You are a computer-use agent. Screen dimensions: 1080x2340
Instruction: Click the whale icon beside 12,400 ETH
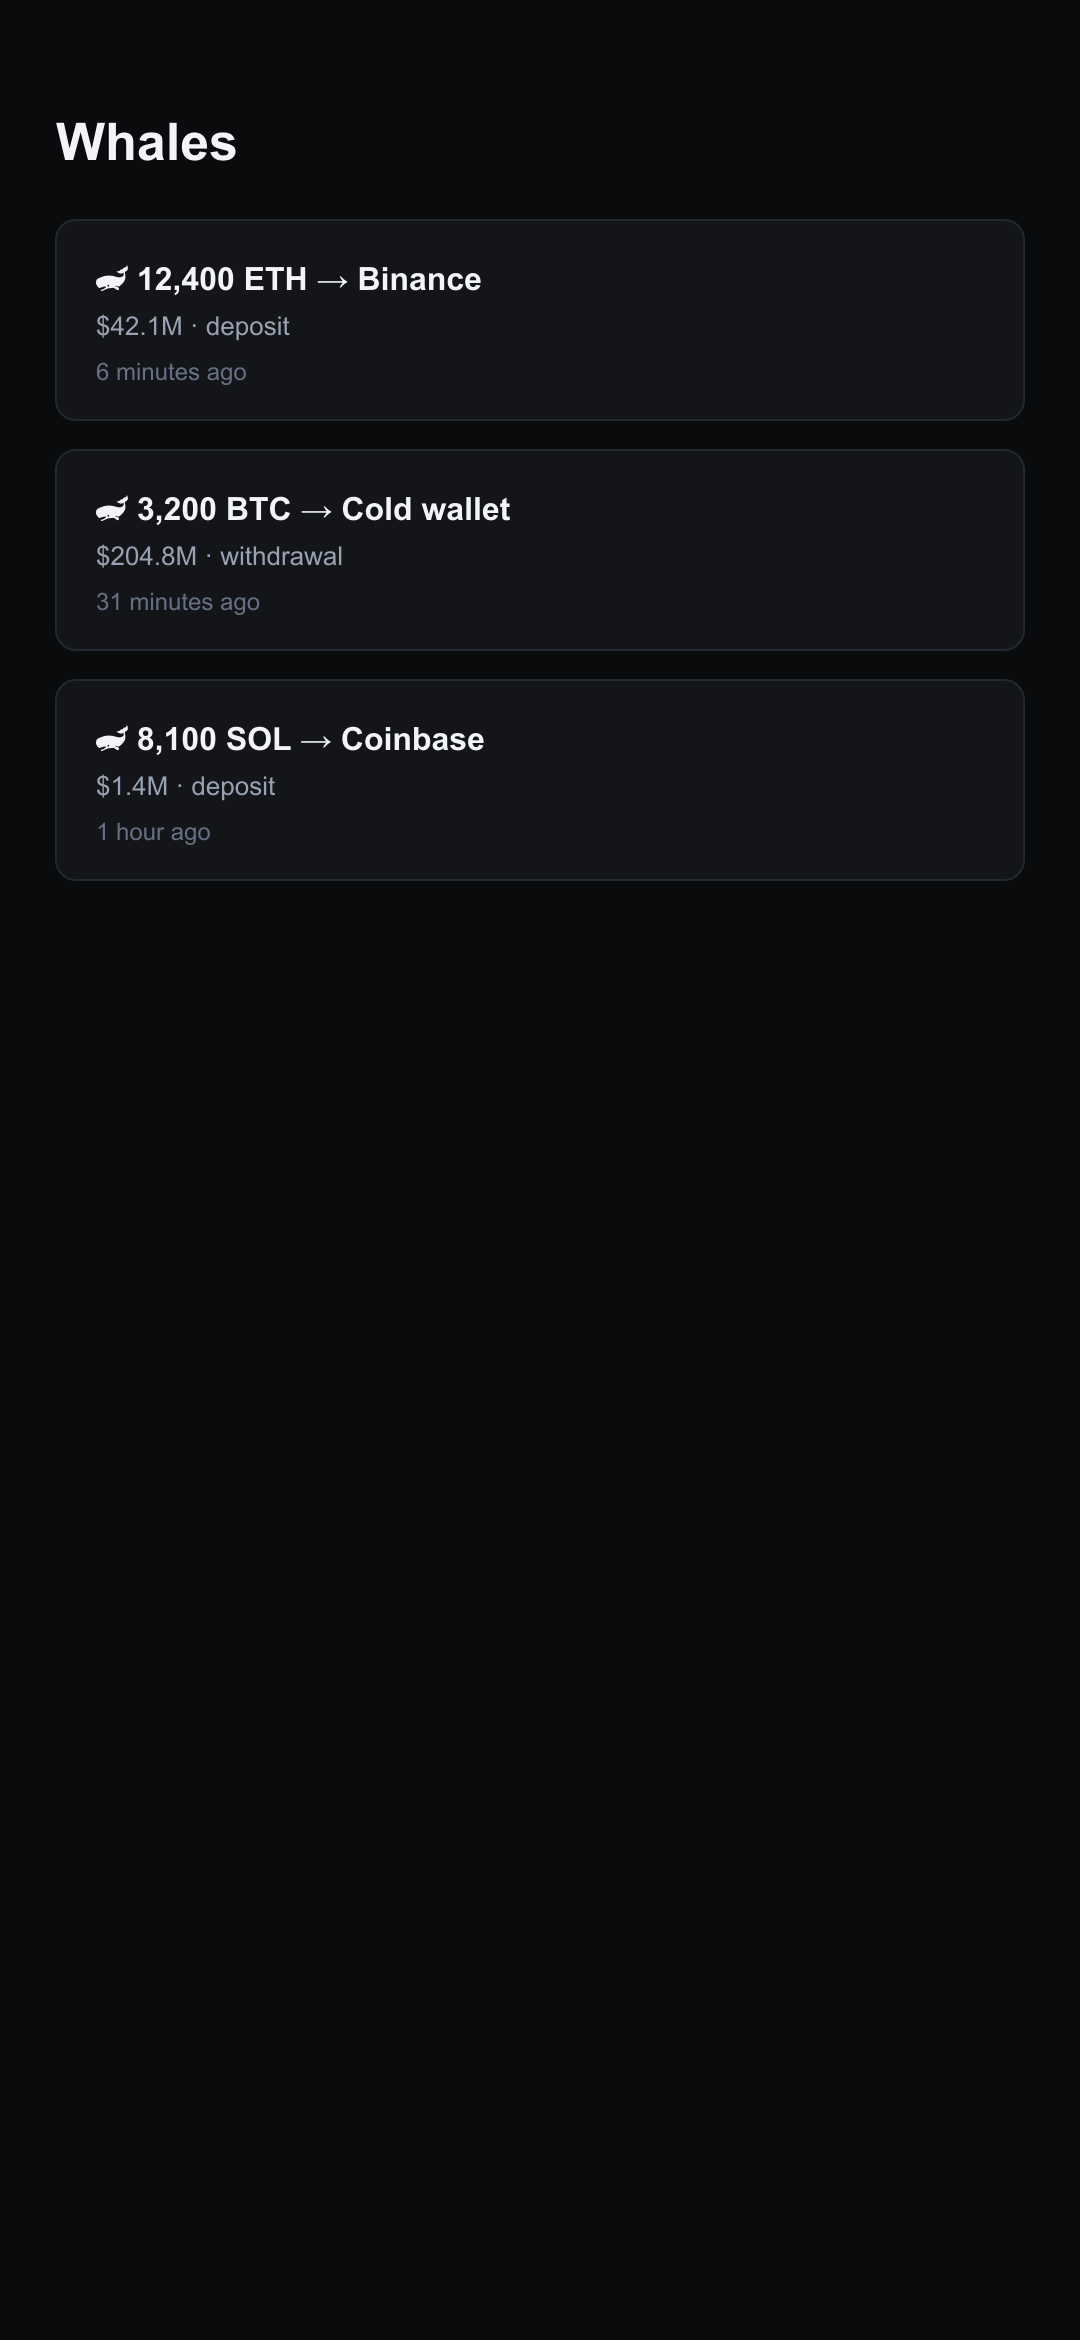(112, 280)
